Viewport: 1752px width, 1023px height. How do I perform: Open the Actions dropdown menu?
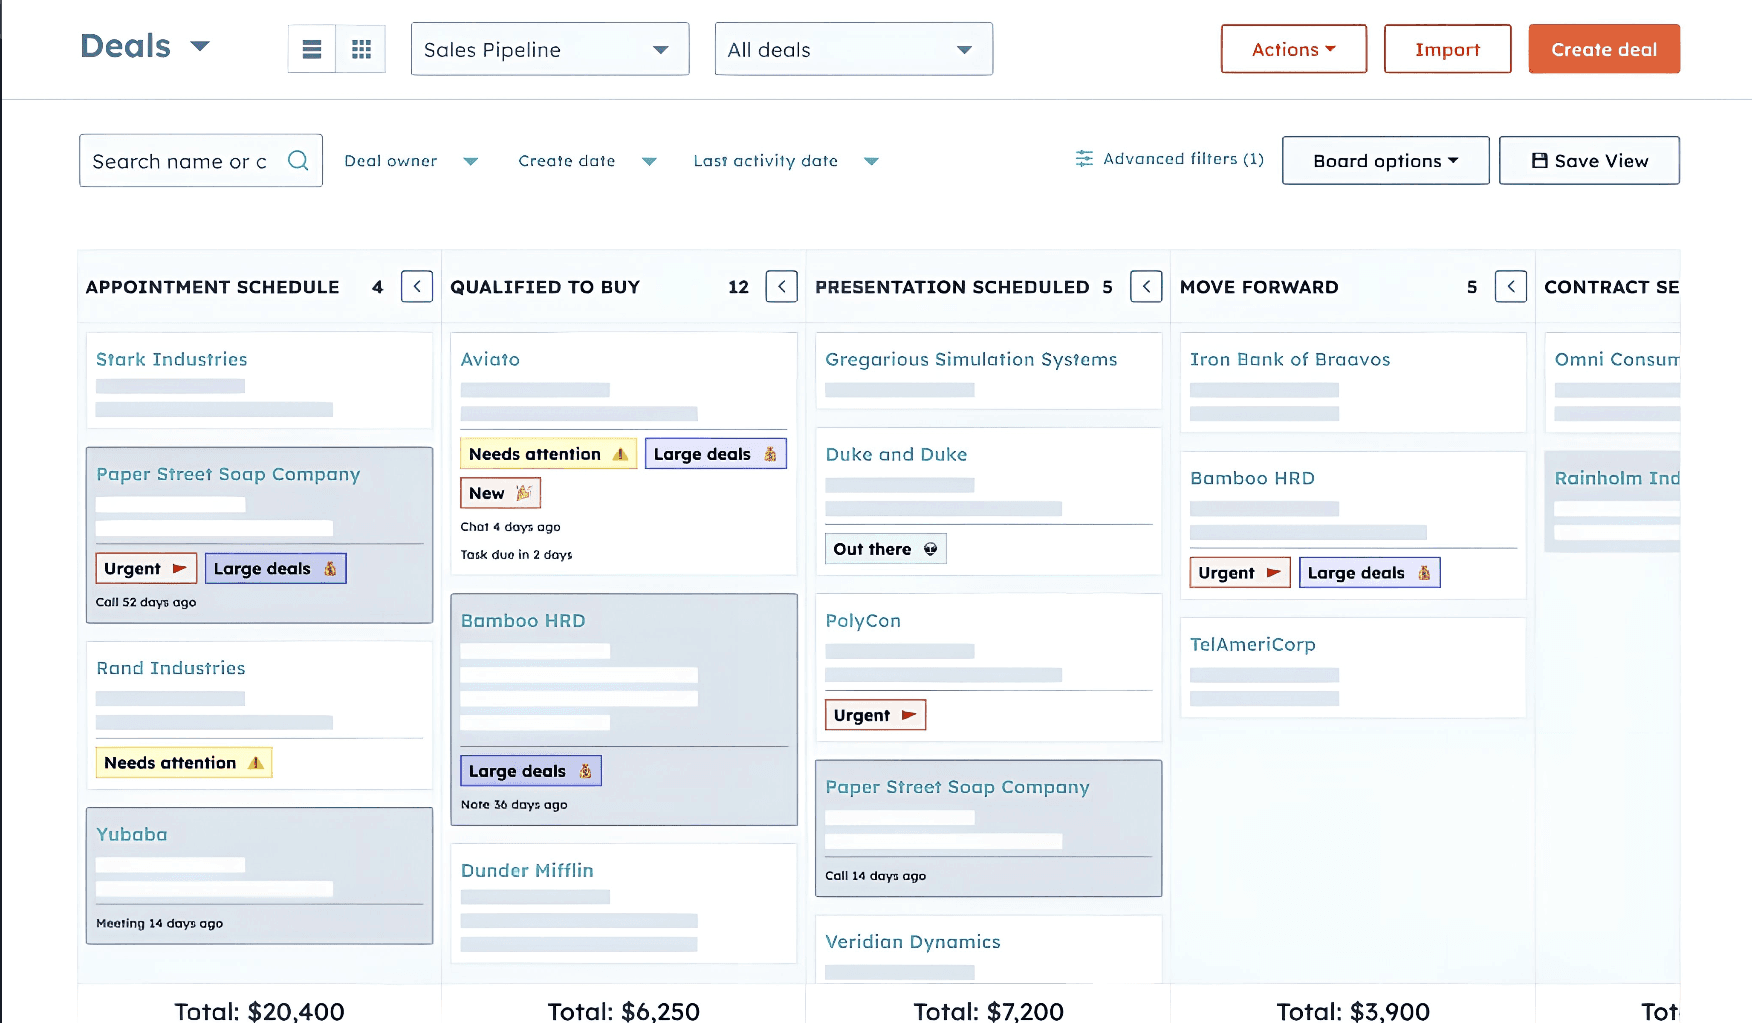pos(1294,49)
